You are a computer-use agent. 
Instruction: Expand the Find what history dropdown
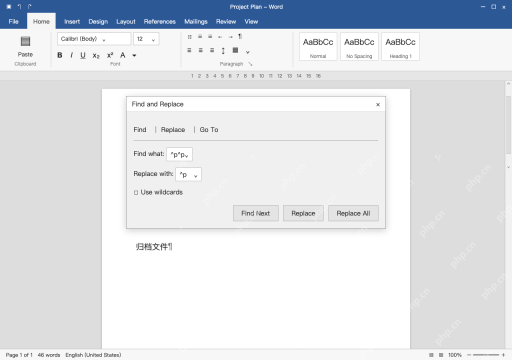click(187, 156)
